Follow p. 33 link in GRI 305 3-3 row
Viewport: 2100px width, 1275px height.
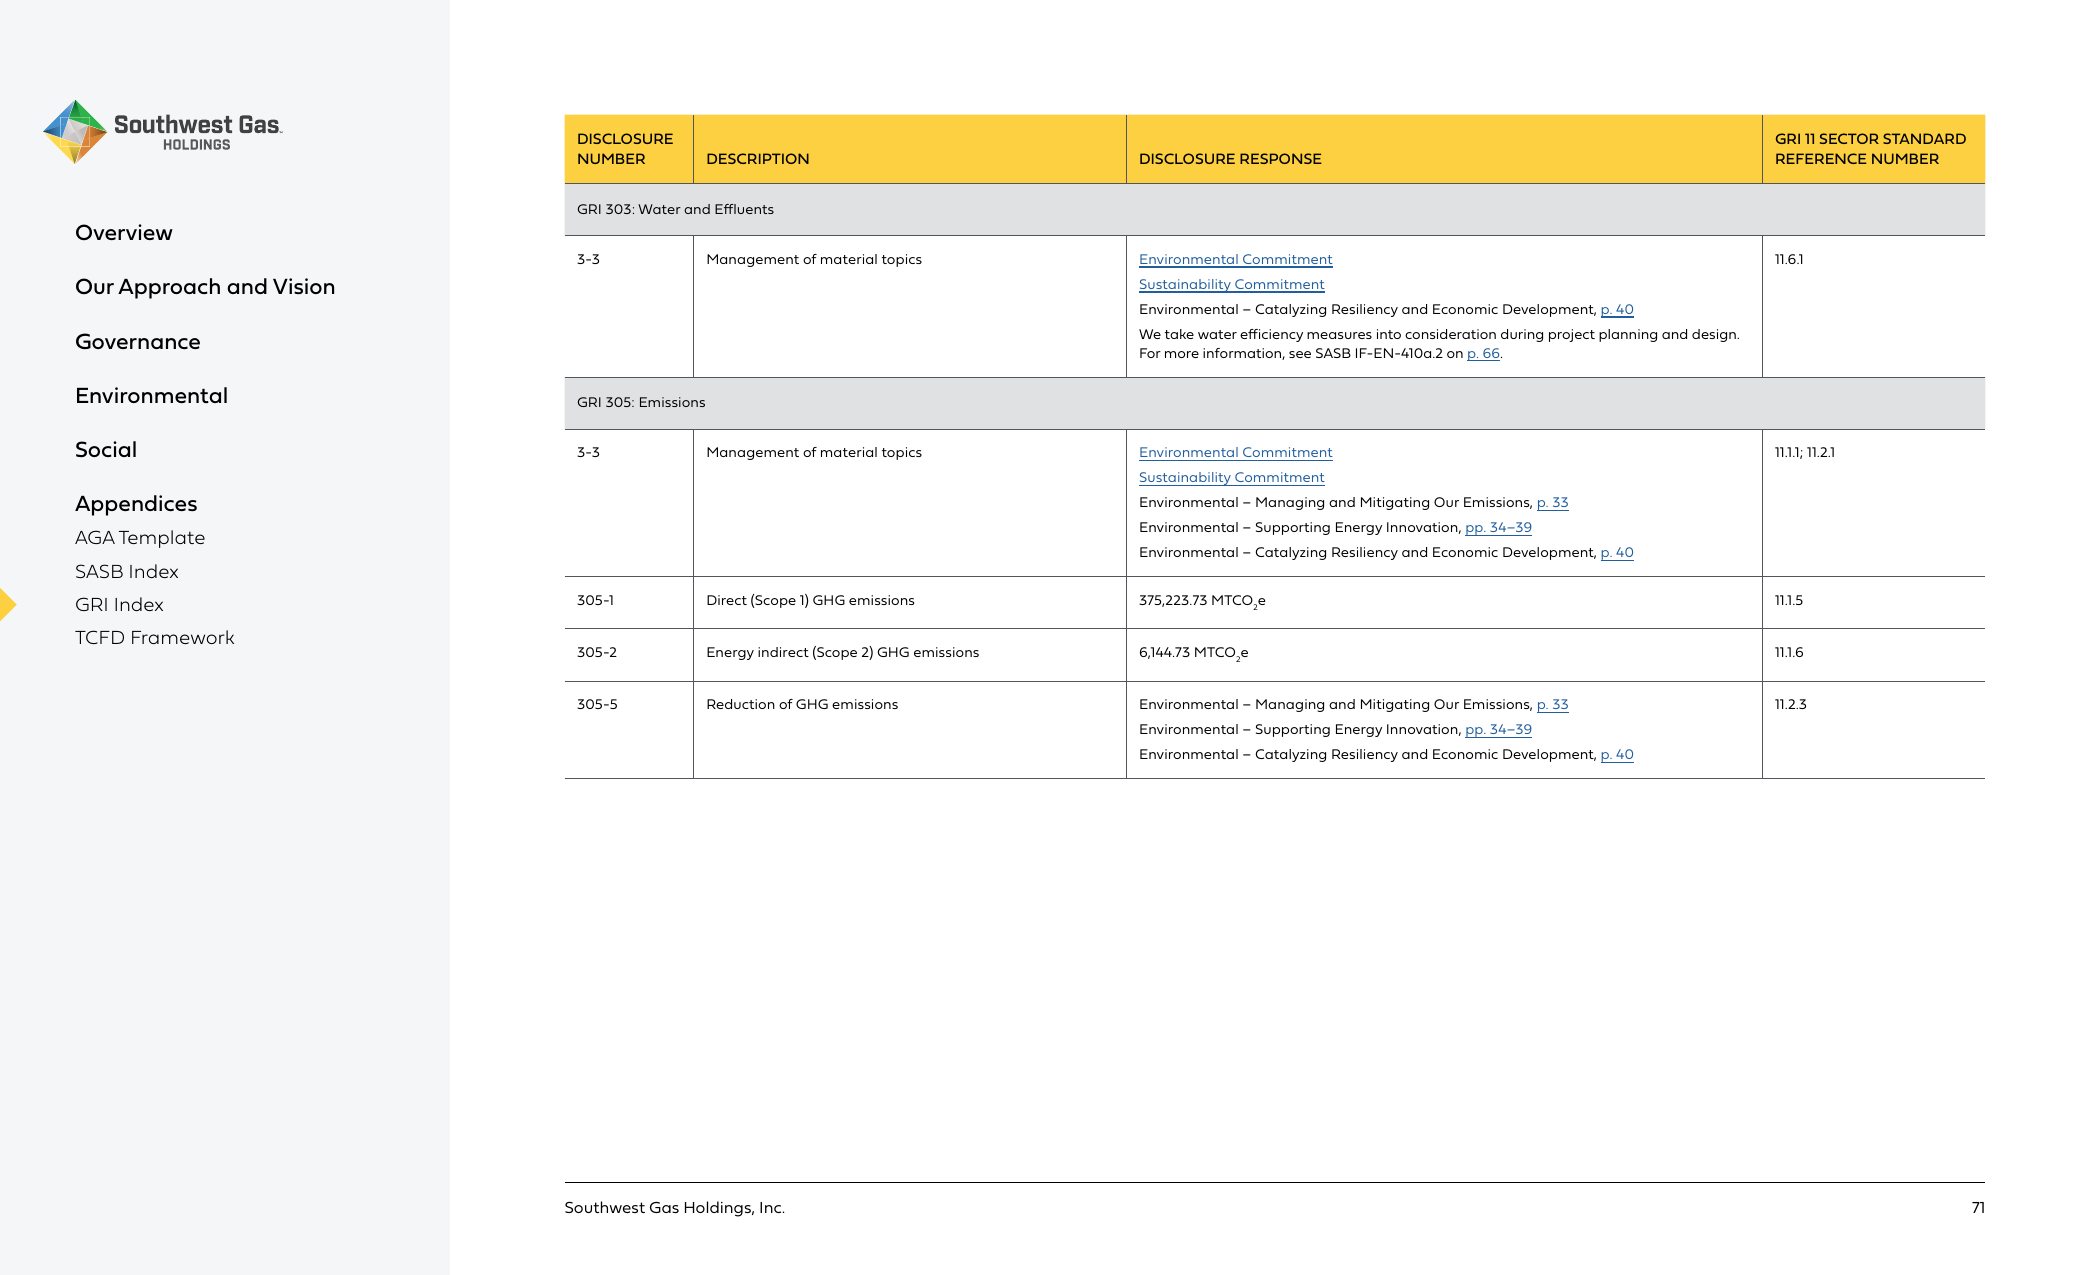(x=1552, y=503)
